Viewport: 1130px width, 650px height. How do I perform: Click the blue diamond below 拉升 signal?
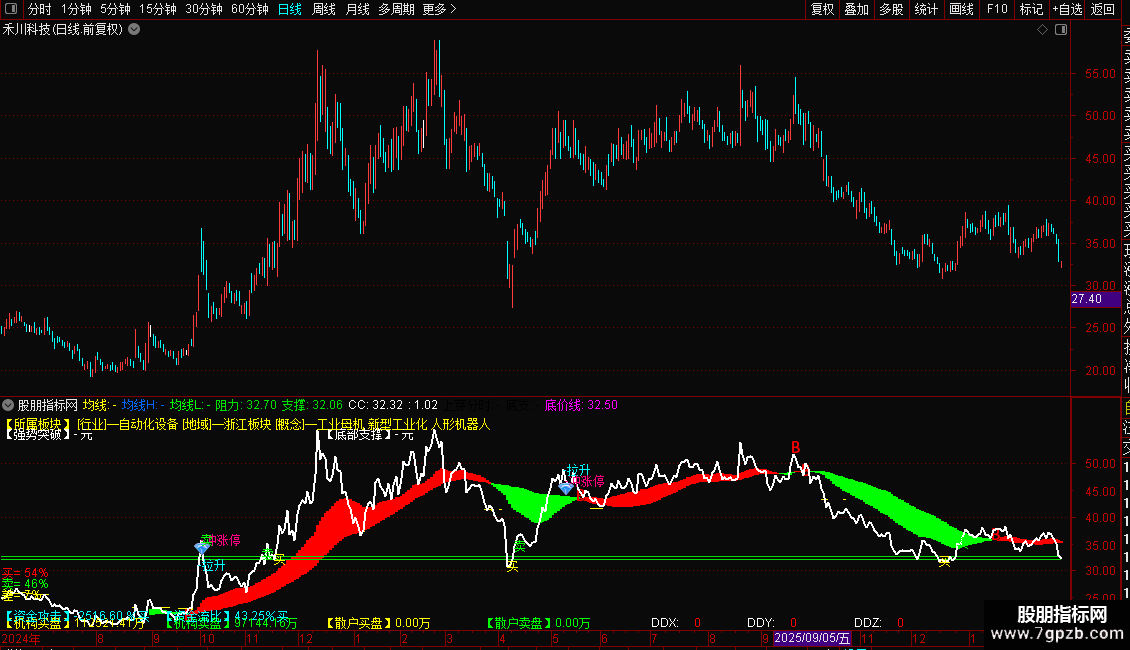click(x=566, y=489)
